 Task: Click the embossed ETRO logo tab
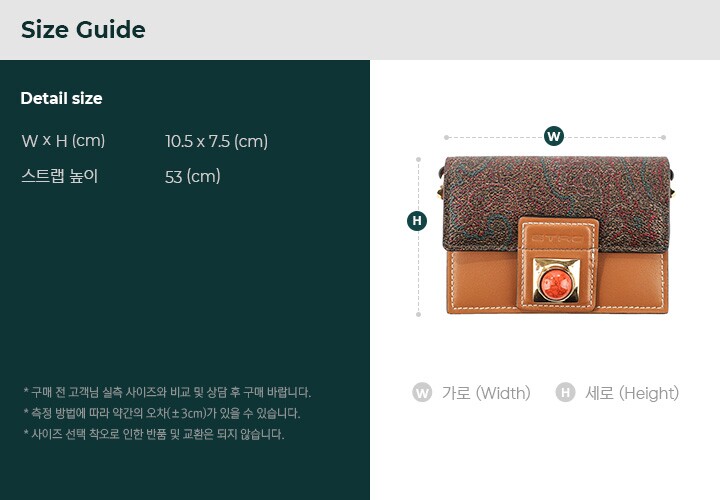pyautogui.click(x=557, y=239)
